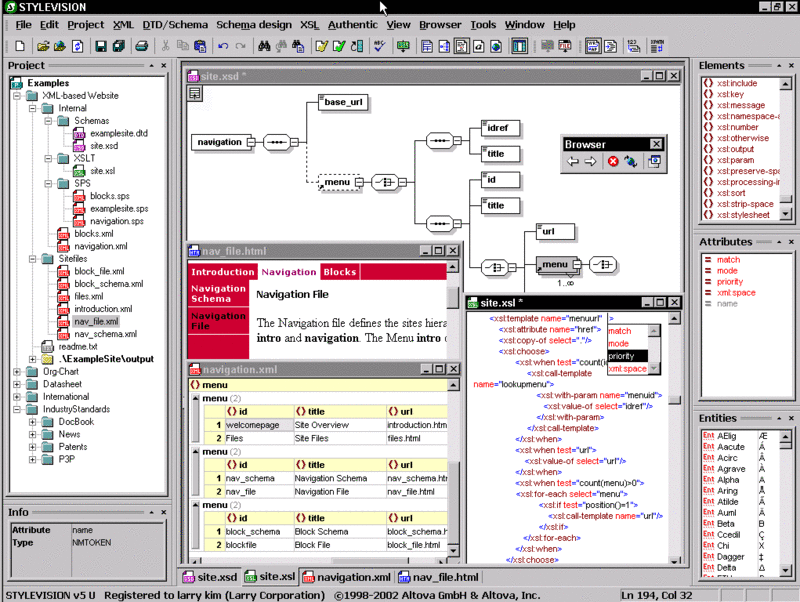Choose priority in the site.xsl autocomplete popup
800x602 pixels.
pyautogui.click(x=627, y=356)
